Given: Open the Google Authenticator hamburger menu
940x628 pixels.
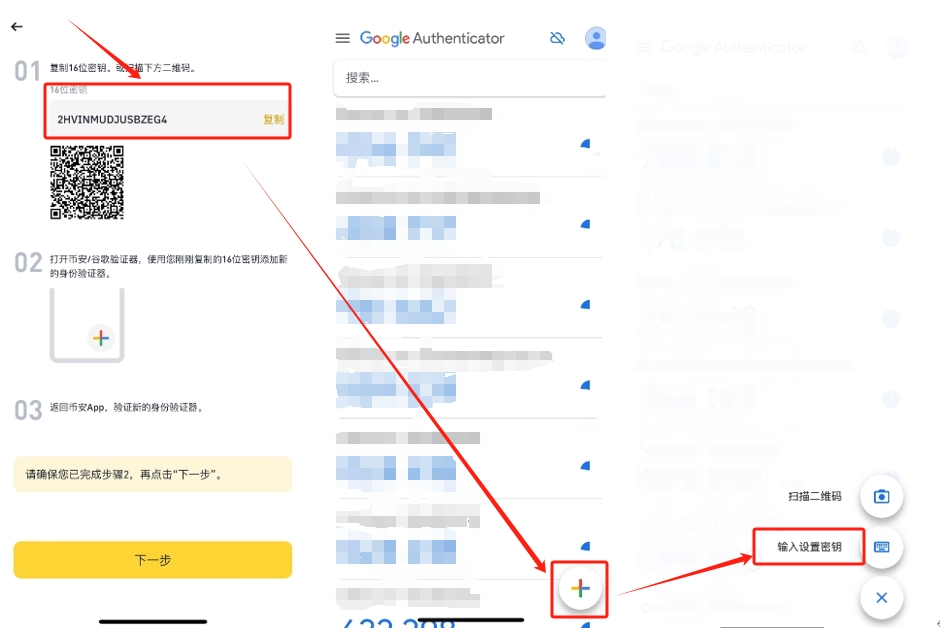Looking at the screenshot, I should coord(342,38).
